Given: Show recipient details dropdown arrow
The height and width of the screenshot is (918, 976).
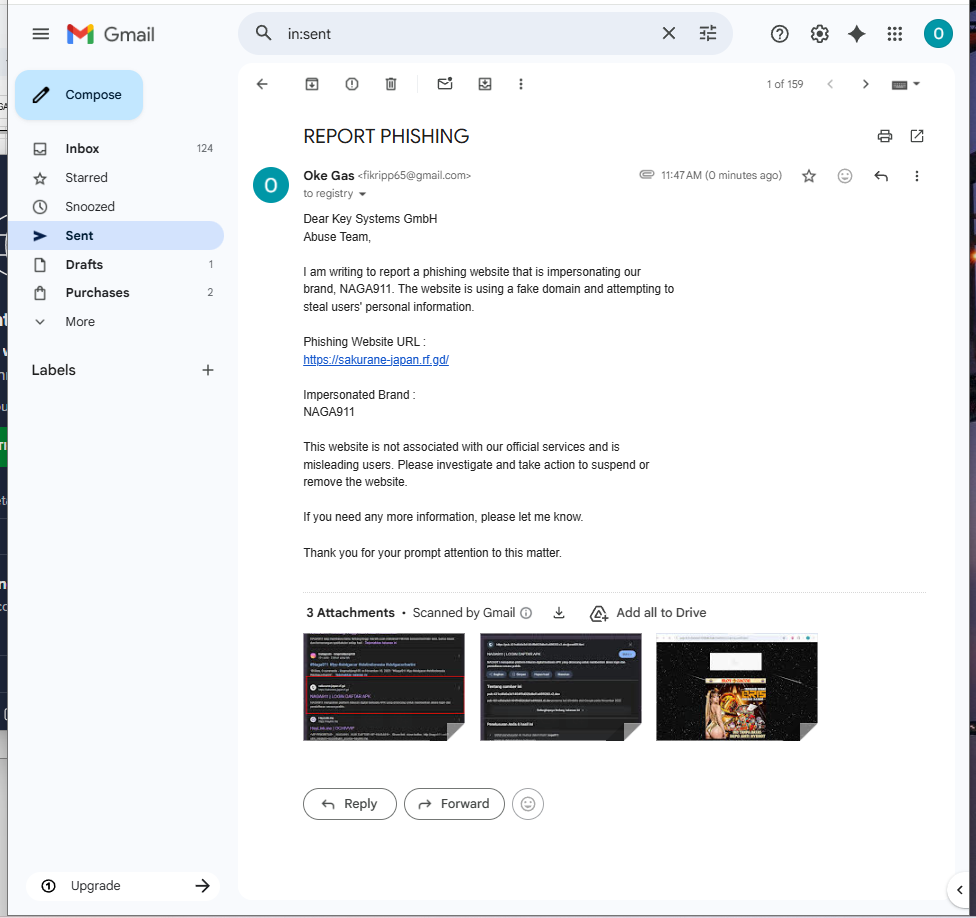Looking at the screenshot, I should tap(362, 194).
